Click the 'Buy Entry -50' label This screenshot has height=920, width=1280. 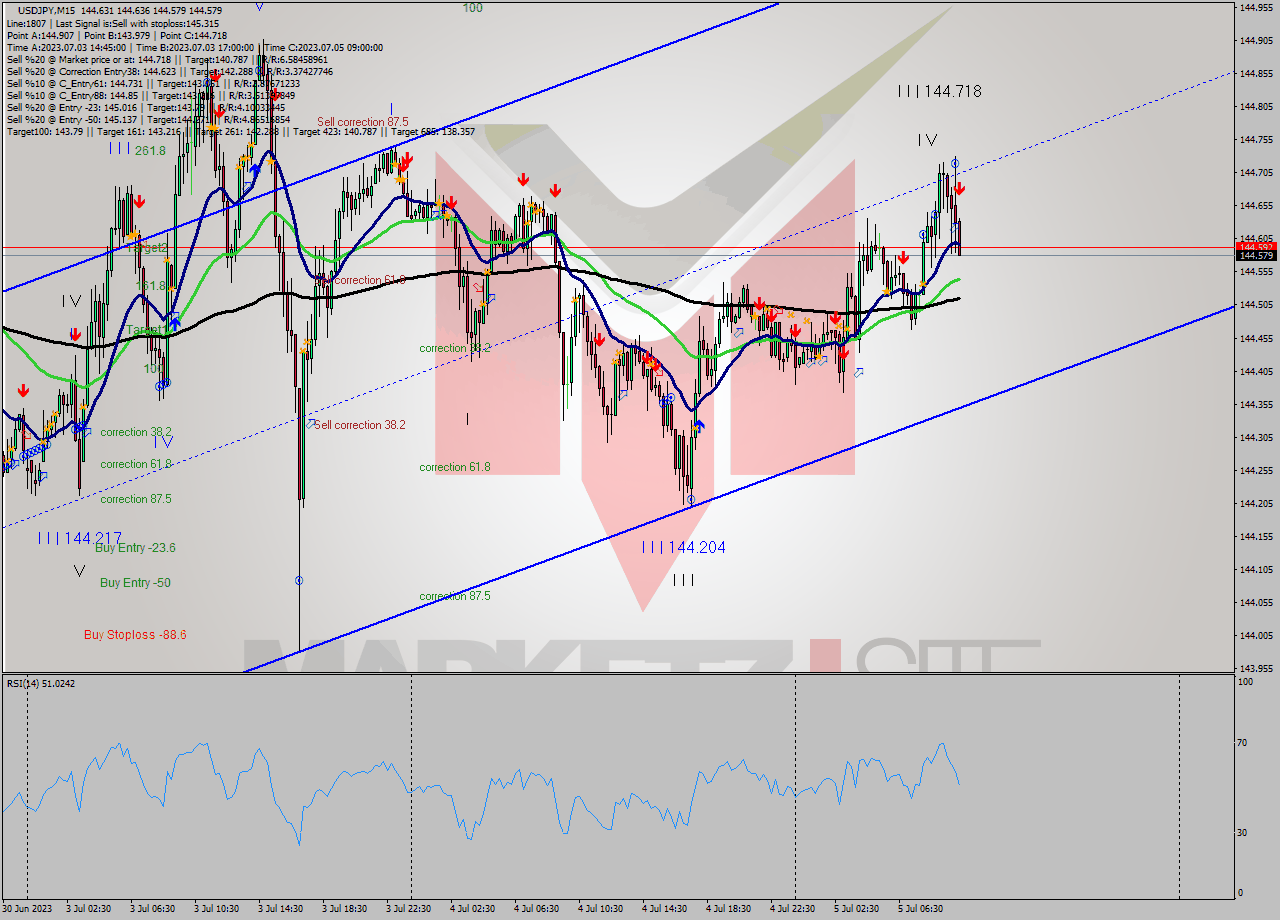tap(135, 583)
